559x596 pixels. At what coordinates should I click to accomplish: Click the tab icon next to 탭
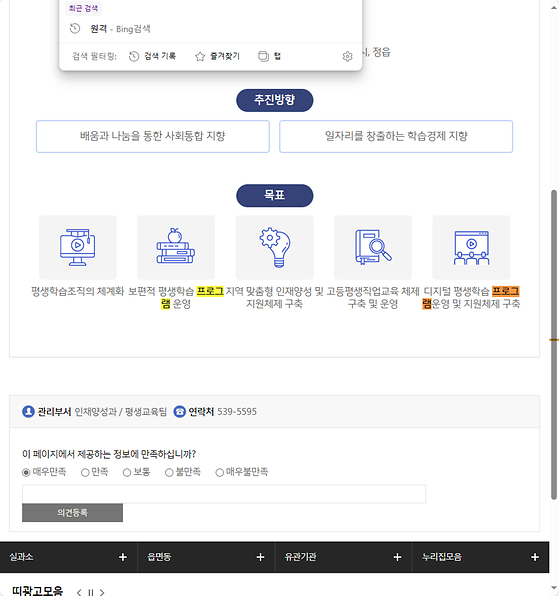tap(263, 56)
